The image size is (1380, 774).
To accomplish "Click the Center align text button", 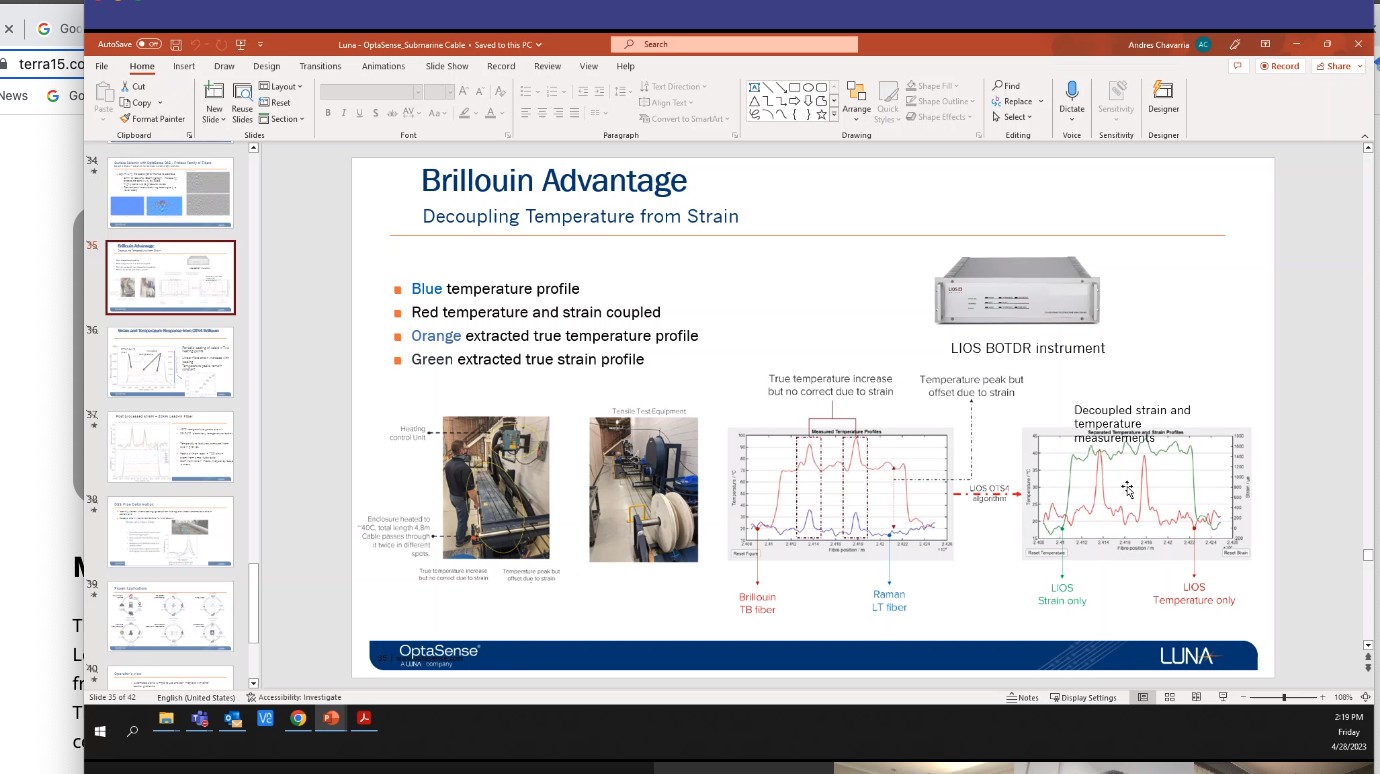I will point(541,113).
